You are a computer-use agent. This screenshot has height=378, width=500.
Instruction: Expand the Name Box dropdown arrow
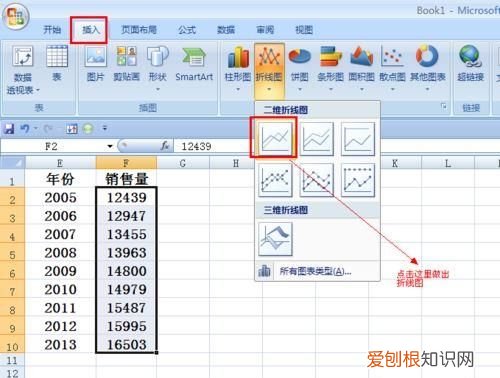[x=110, y=146]
